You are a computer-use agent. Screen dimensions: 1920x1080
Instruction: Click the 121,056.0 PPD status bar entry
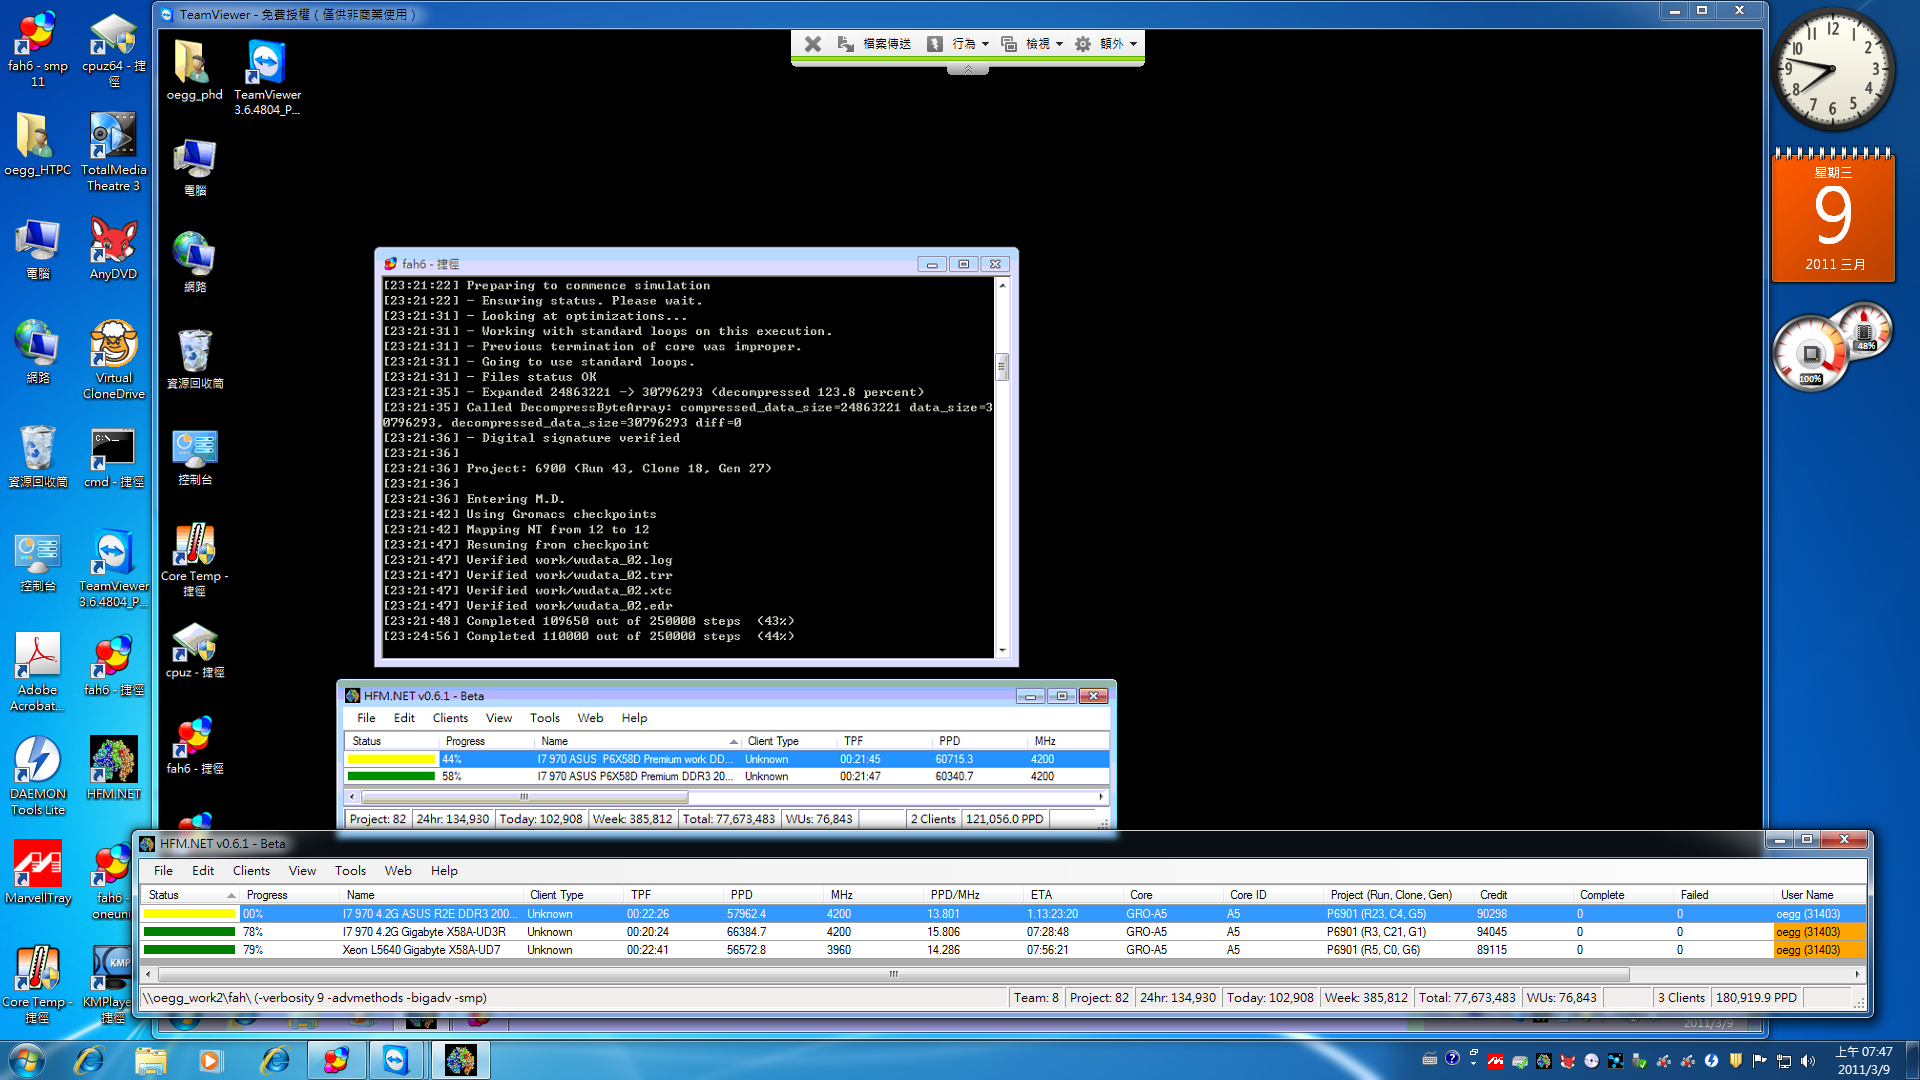click(x=1004, y=819)
